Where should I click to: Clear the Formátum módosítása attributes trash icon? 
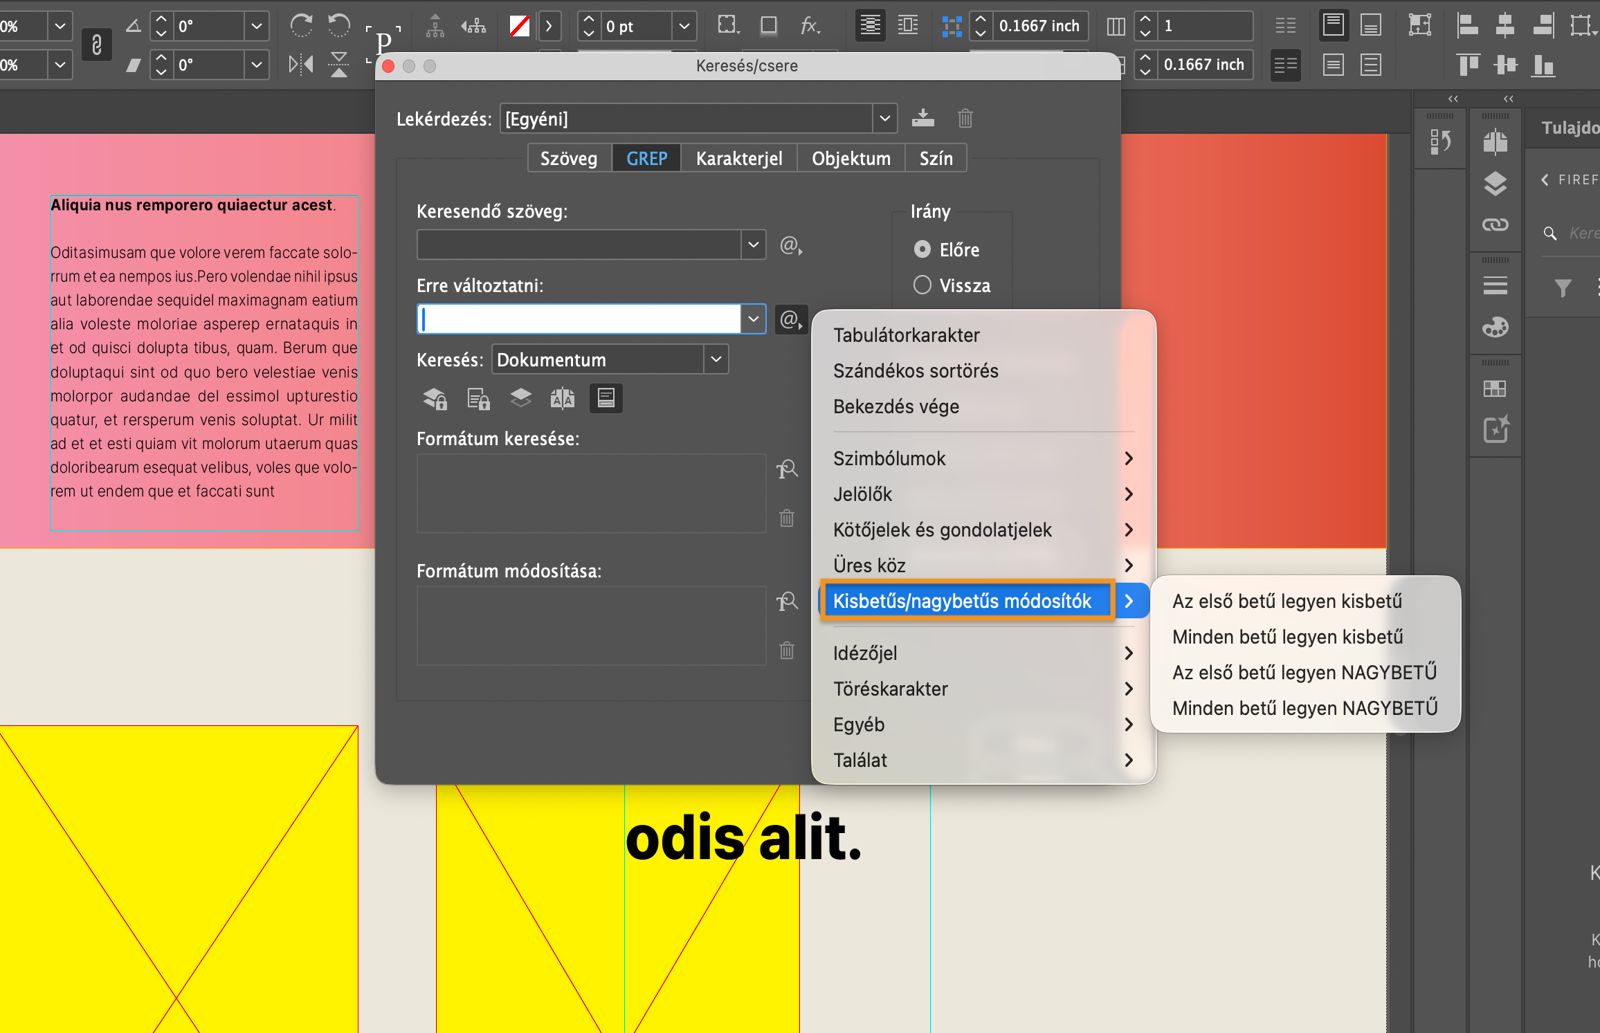[x=787, y=650]
